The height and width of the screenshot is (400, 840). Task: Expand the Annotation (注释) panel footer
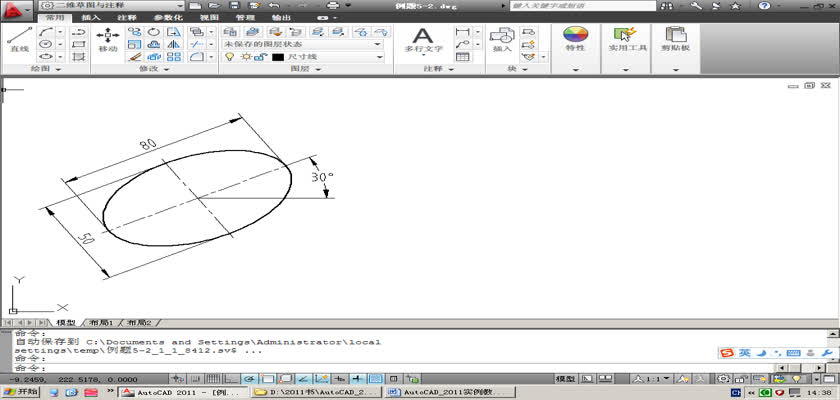coord(439,69)
